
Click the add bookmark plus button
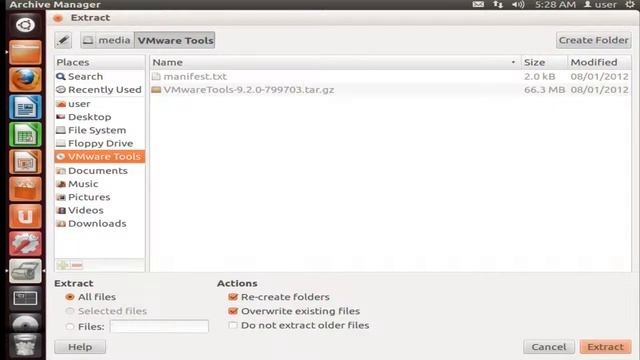click(x=62, y=265)
